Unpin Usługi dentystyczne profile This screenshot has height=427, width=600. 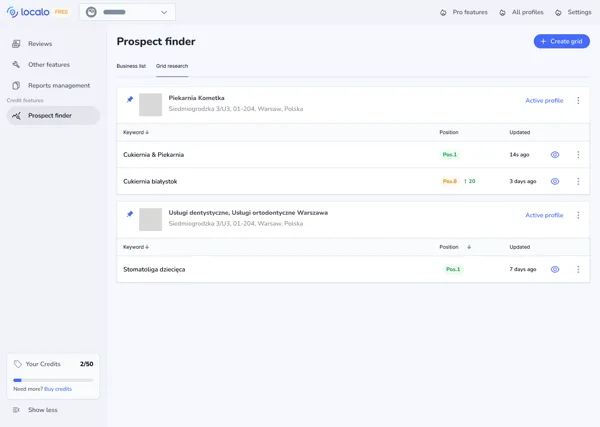tap(130, 214)
